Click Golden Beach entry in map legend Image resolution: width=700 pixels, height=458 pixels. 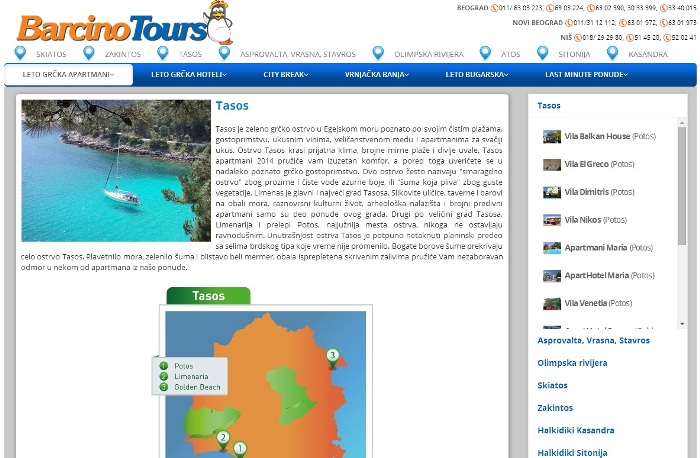point(197,387)
